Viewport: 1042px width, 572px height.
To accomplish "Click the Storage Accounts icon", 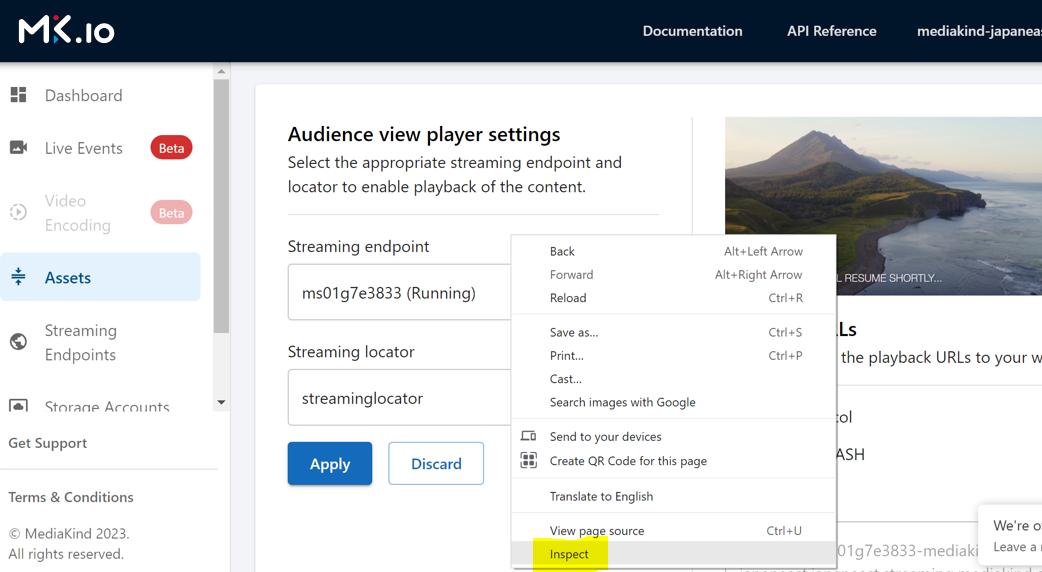I will click(19, 405).
